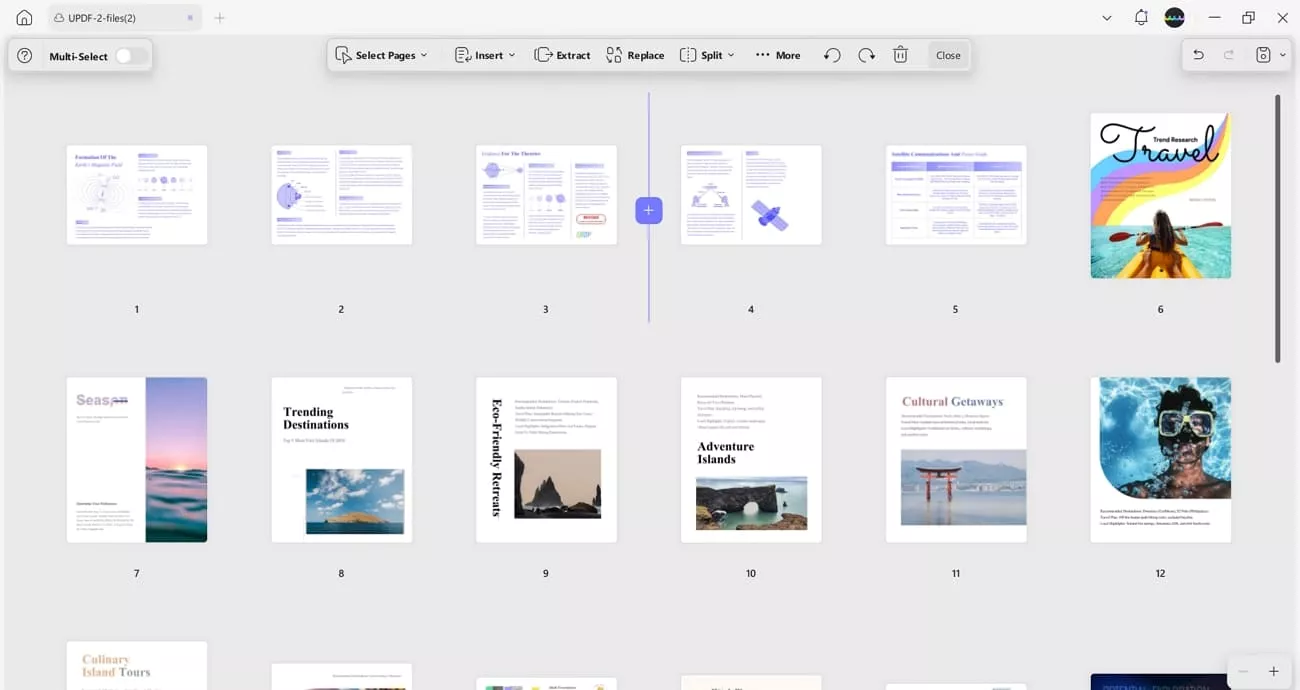Open the save options dropdown arrow
This screenshot has width=1300, height=690.
click(1283, 55)
